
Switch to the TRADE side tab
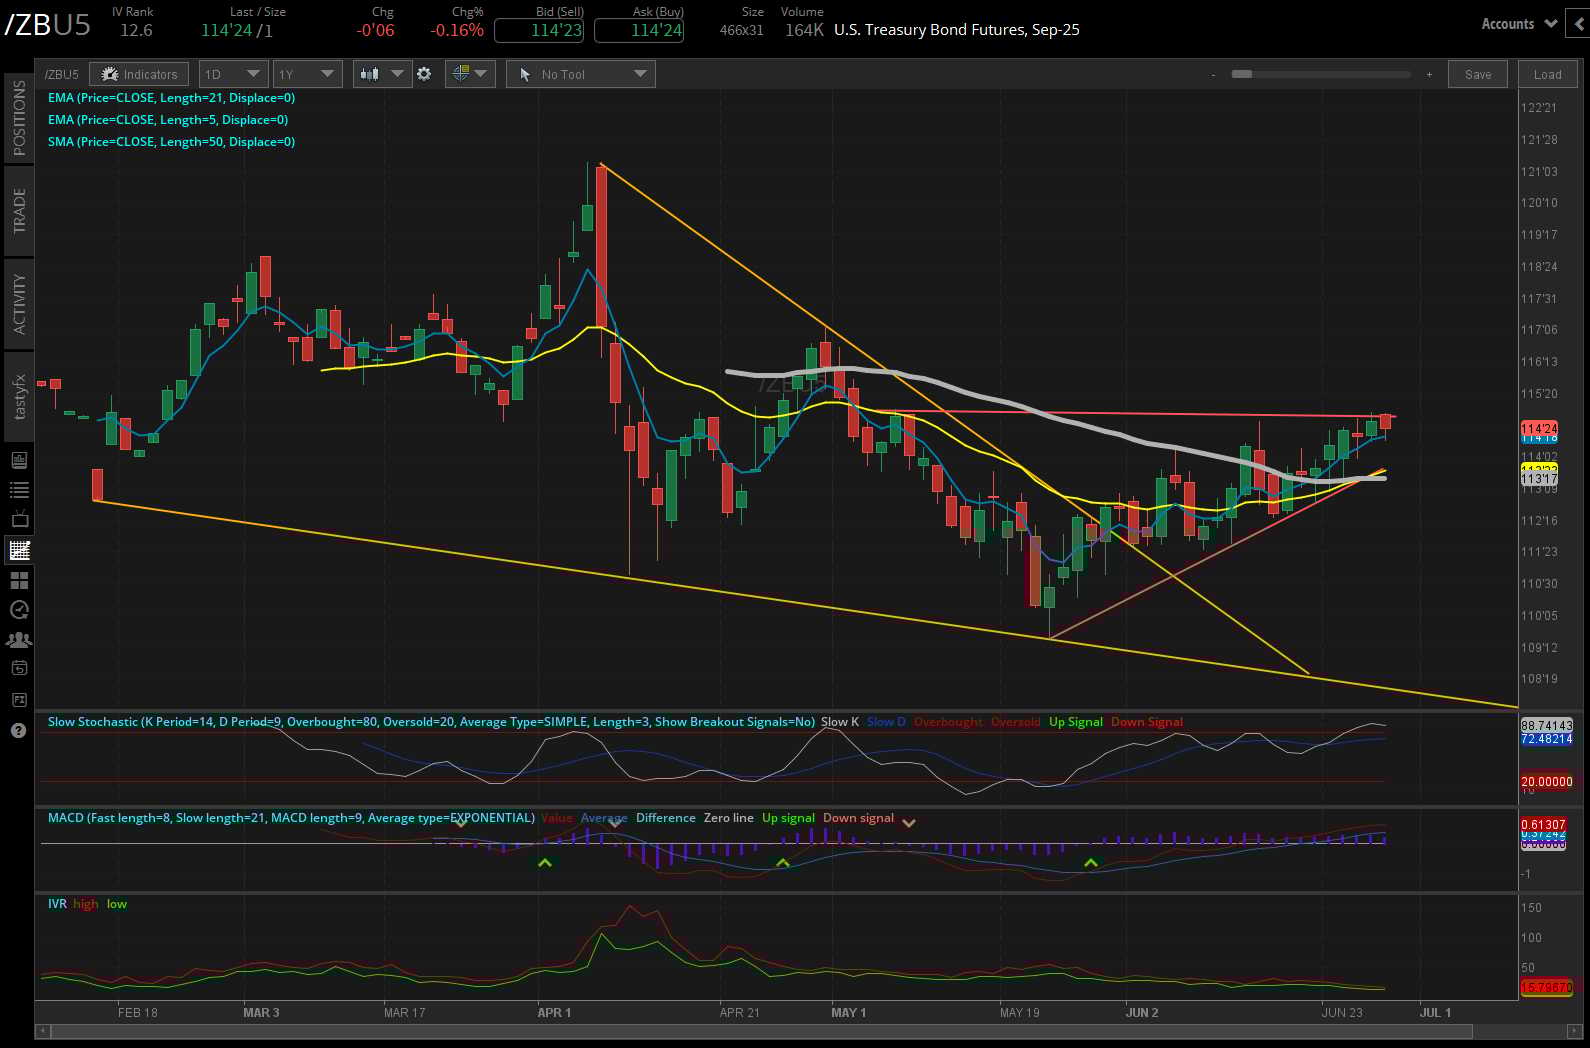(19, 211)
